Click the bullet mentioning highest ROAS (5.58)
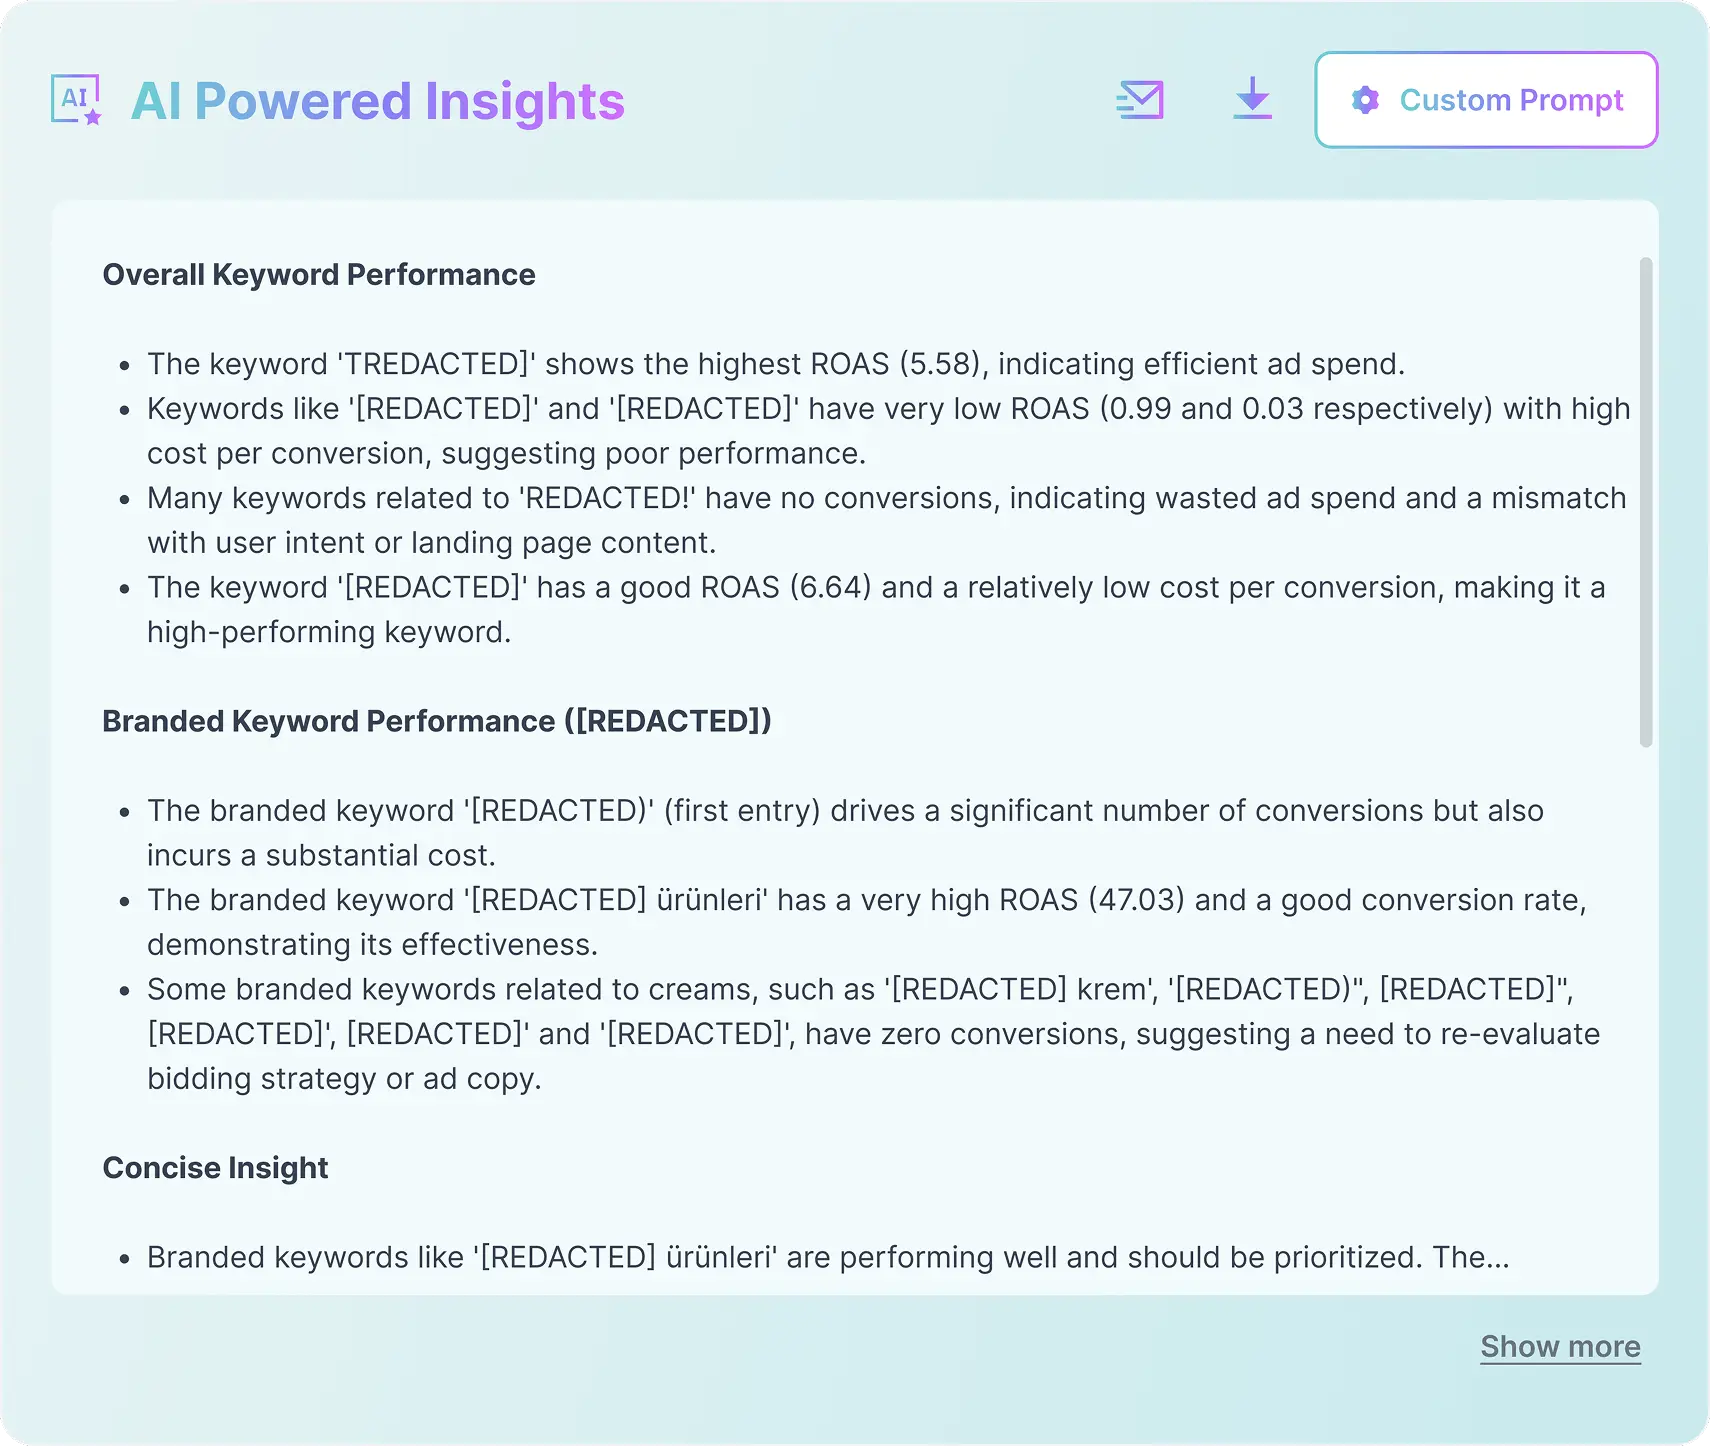This screenshot has height=1446, width=1710. click(x=775, y=364)
